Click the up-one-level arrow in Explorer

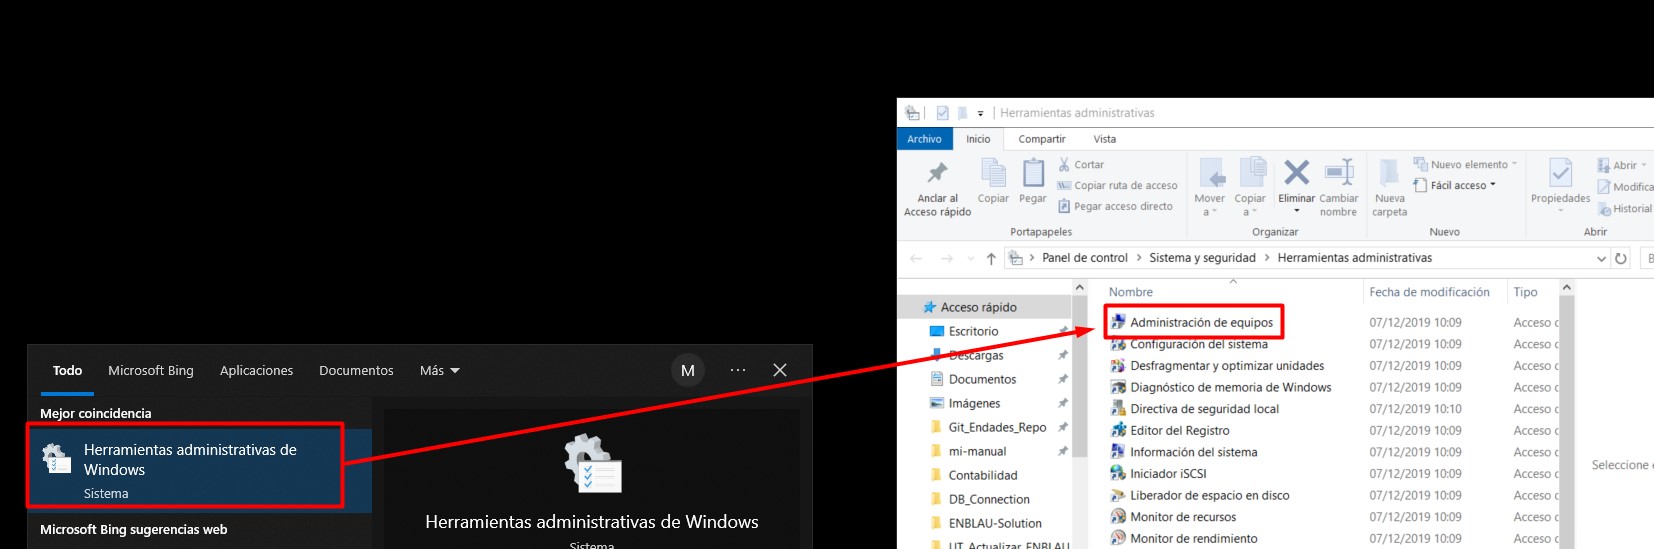(x=991, y=258)
